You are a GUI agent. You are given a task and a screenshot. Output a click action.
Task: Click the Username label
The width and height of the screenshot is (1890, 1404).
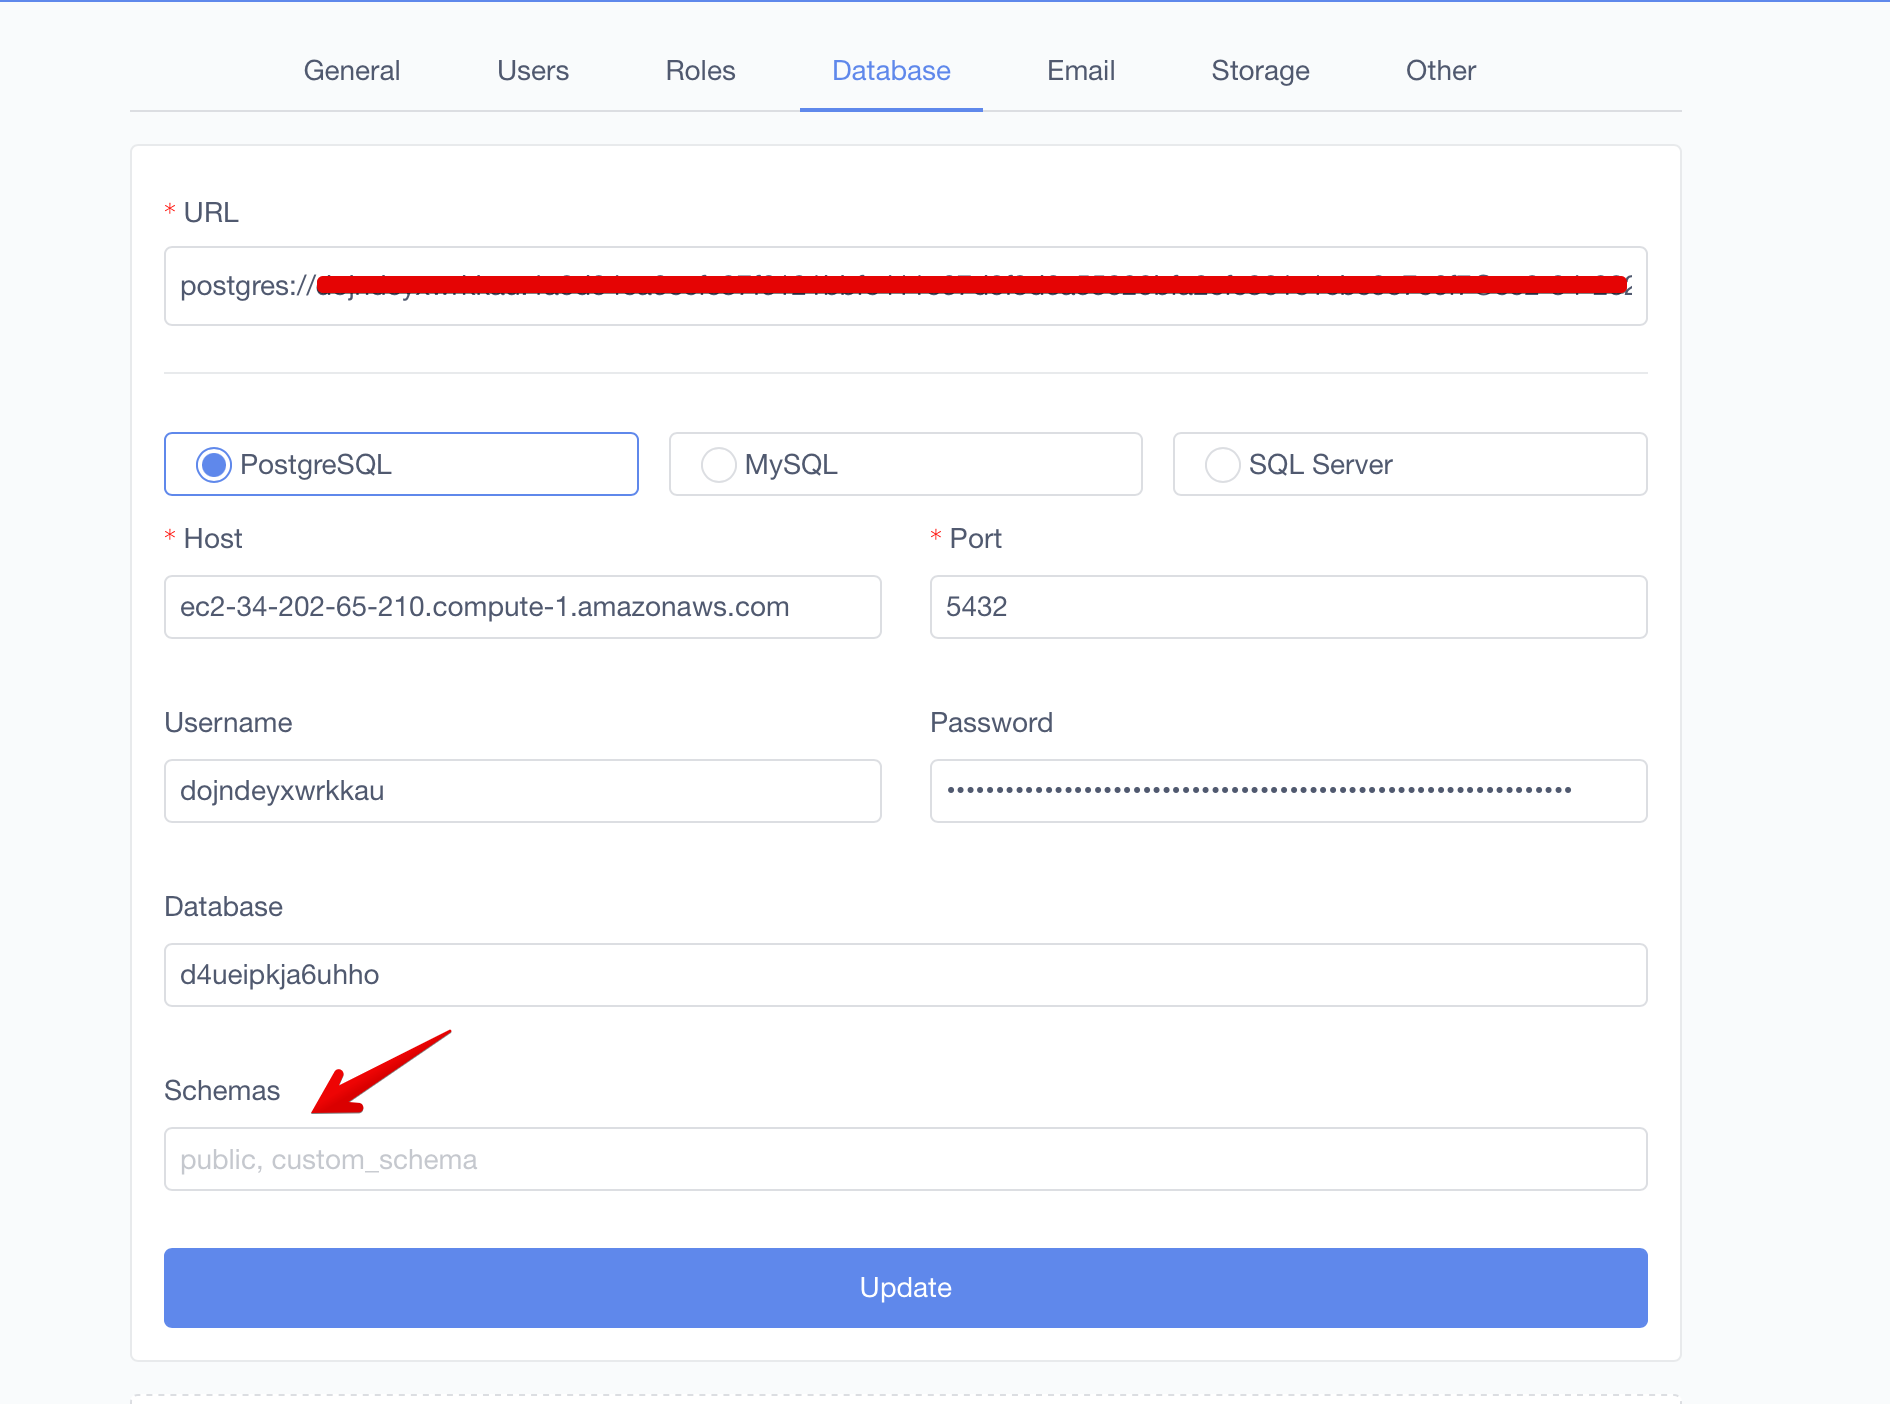click(x=228, y=723)
